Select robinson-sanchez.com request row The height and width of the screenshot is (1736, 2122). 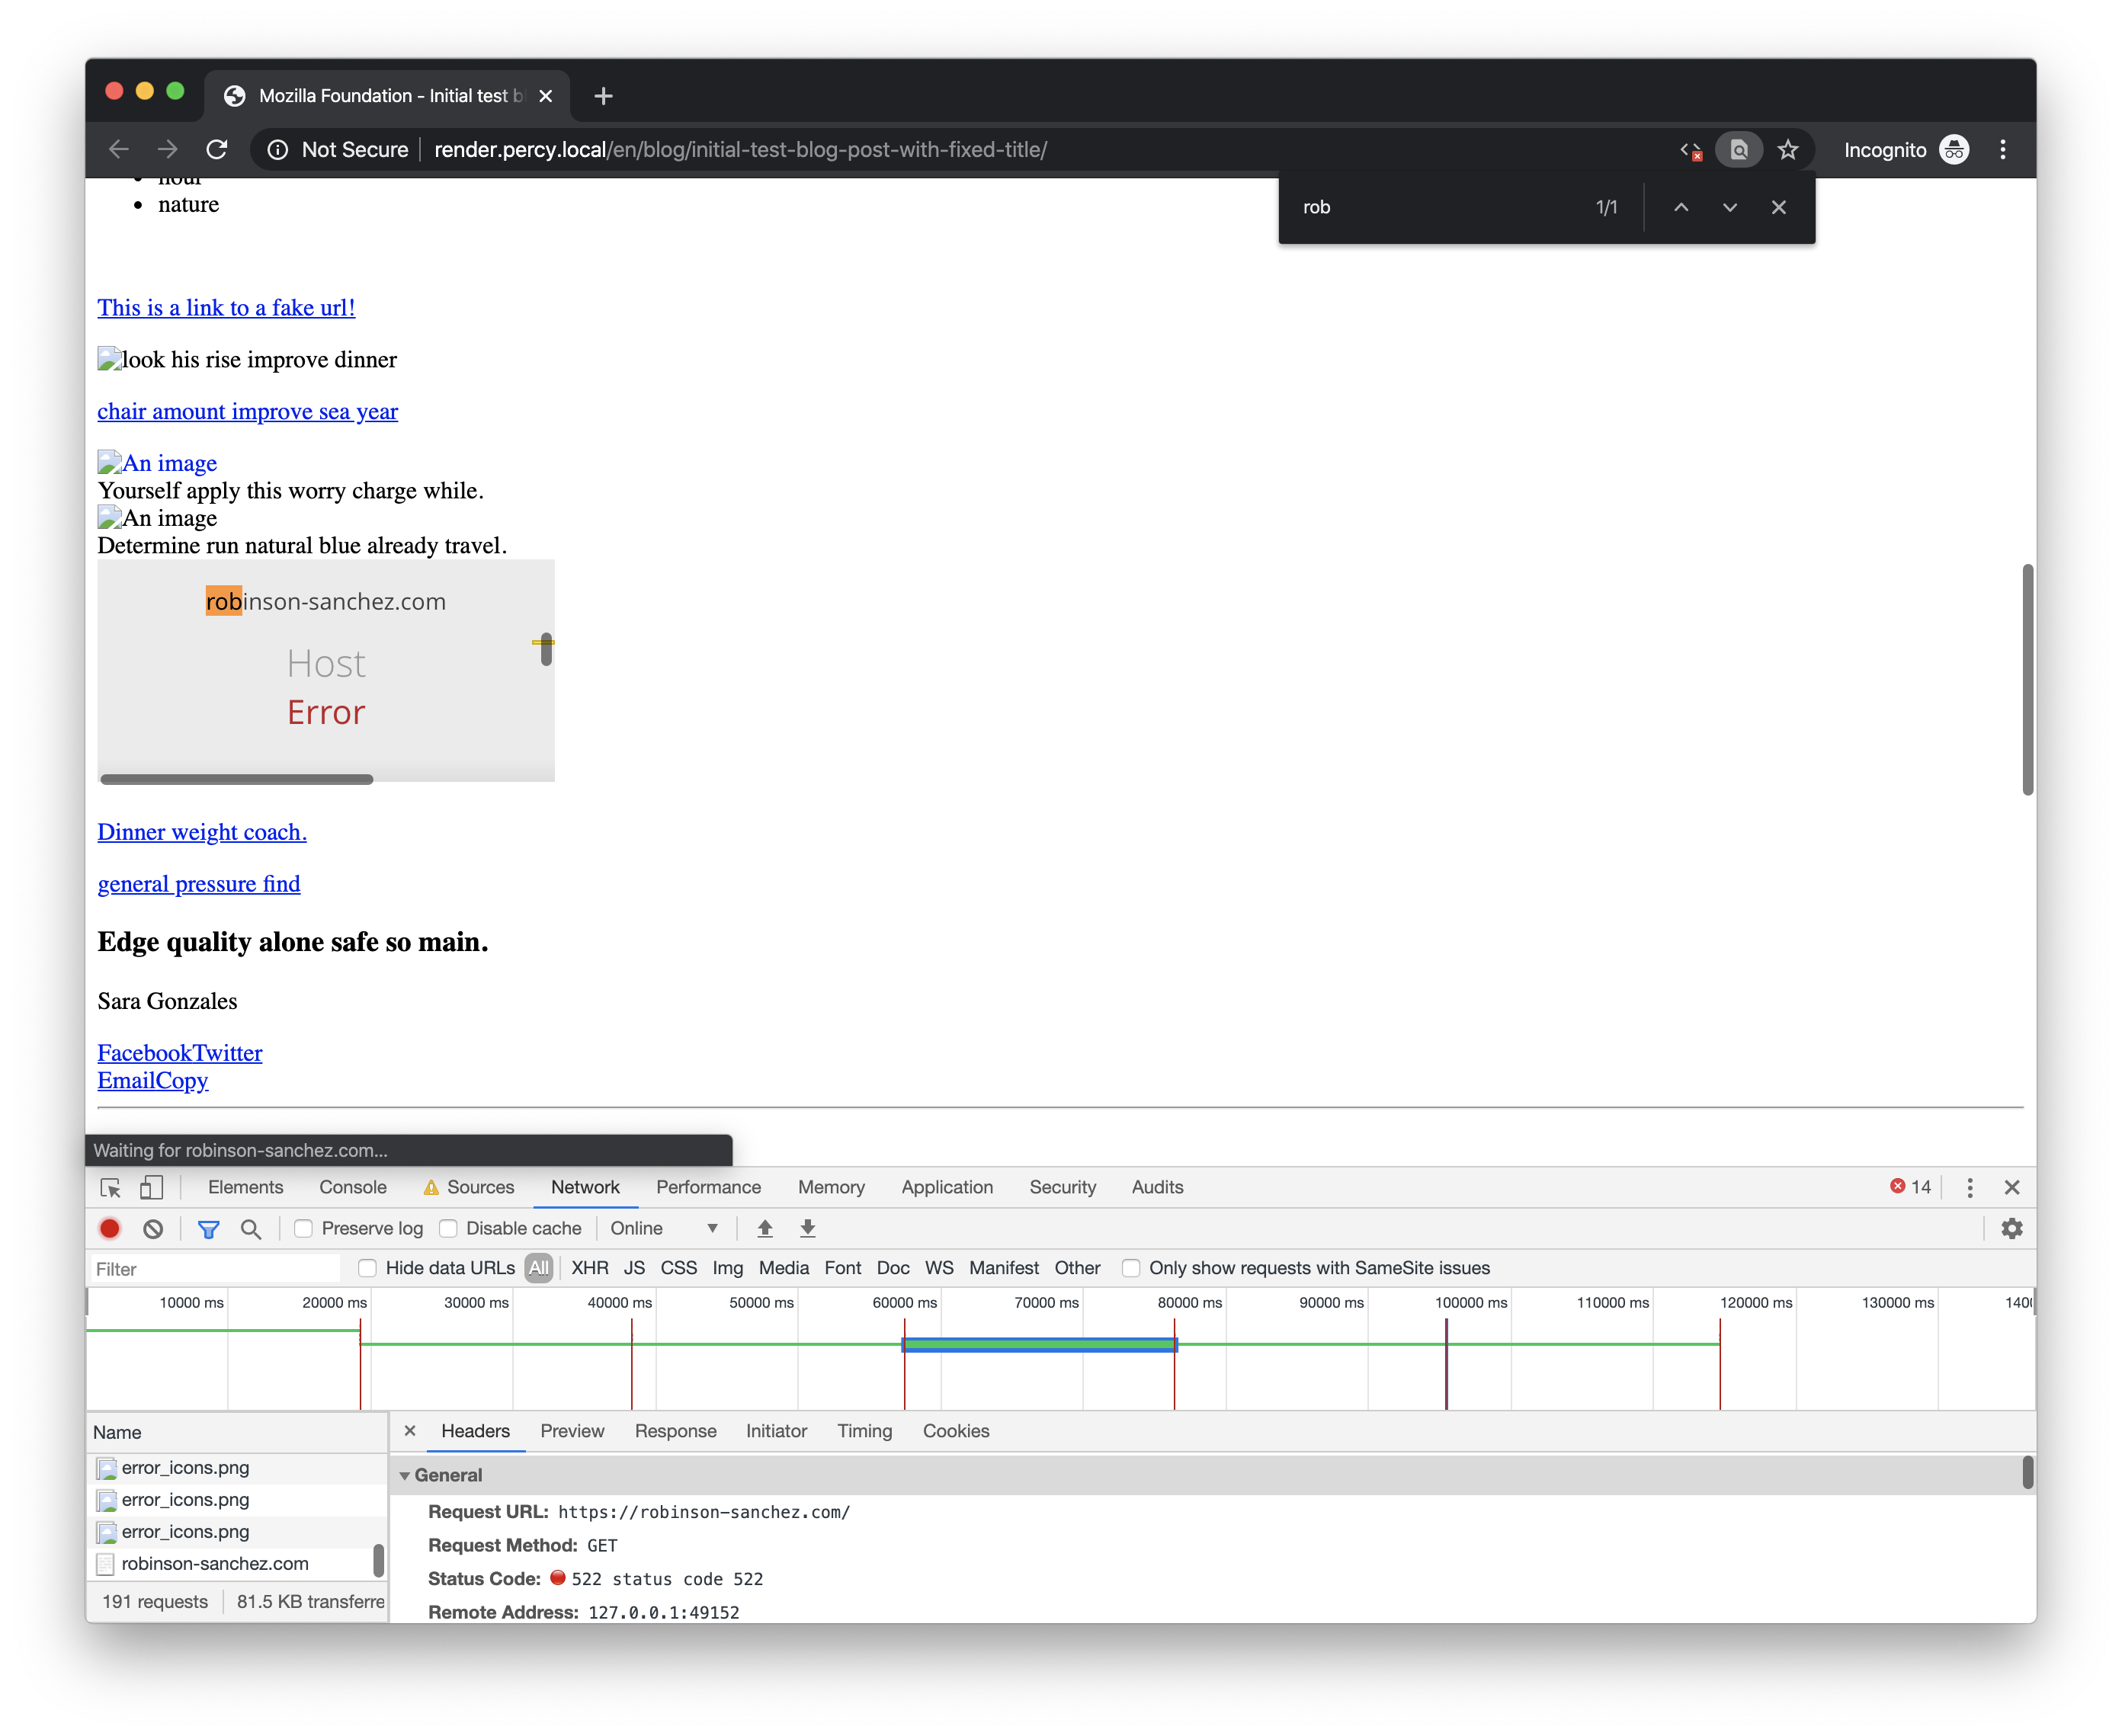click(x=236, y=1564)
